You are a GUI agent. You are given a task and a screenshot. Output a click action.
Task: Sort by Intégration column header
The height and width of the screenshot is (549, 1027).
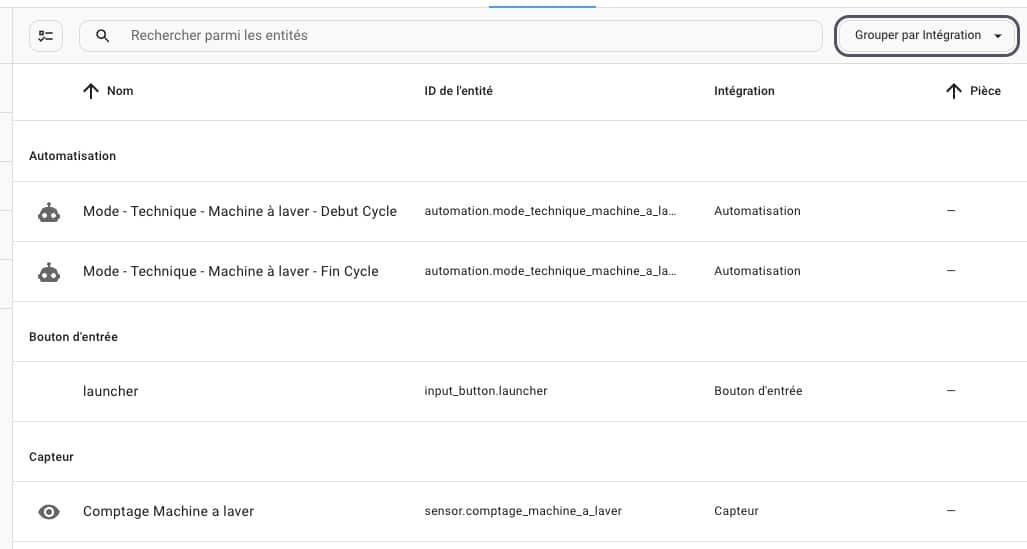point(744,91)
